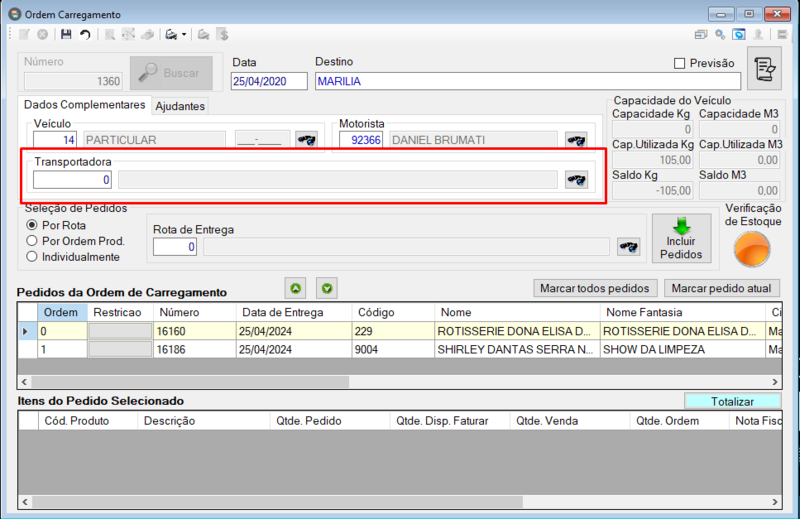The height and width of the screenshot is (519, 800).
Task: Click the undo arrow toolbar icon
Action: [85, 35]
